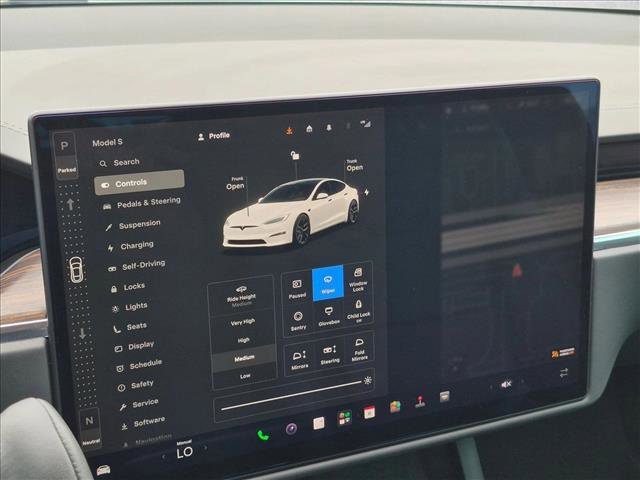Tap the car icon on gear strip
Screen dimensions: 640x480
(76, 270)
